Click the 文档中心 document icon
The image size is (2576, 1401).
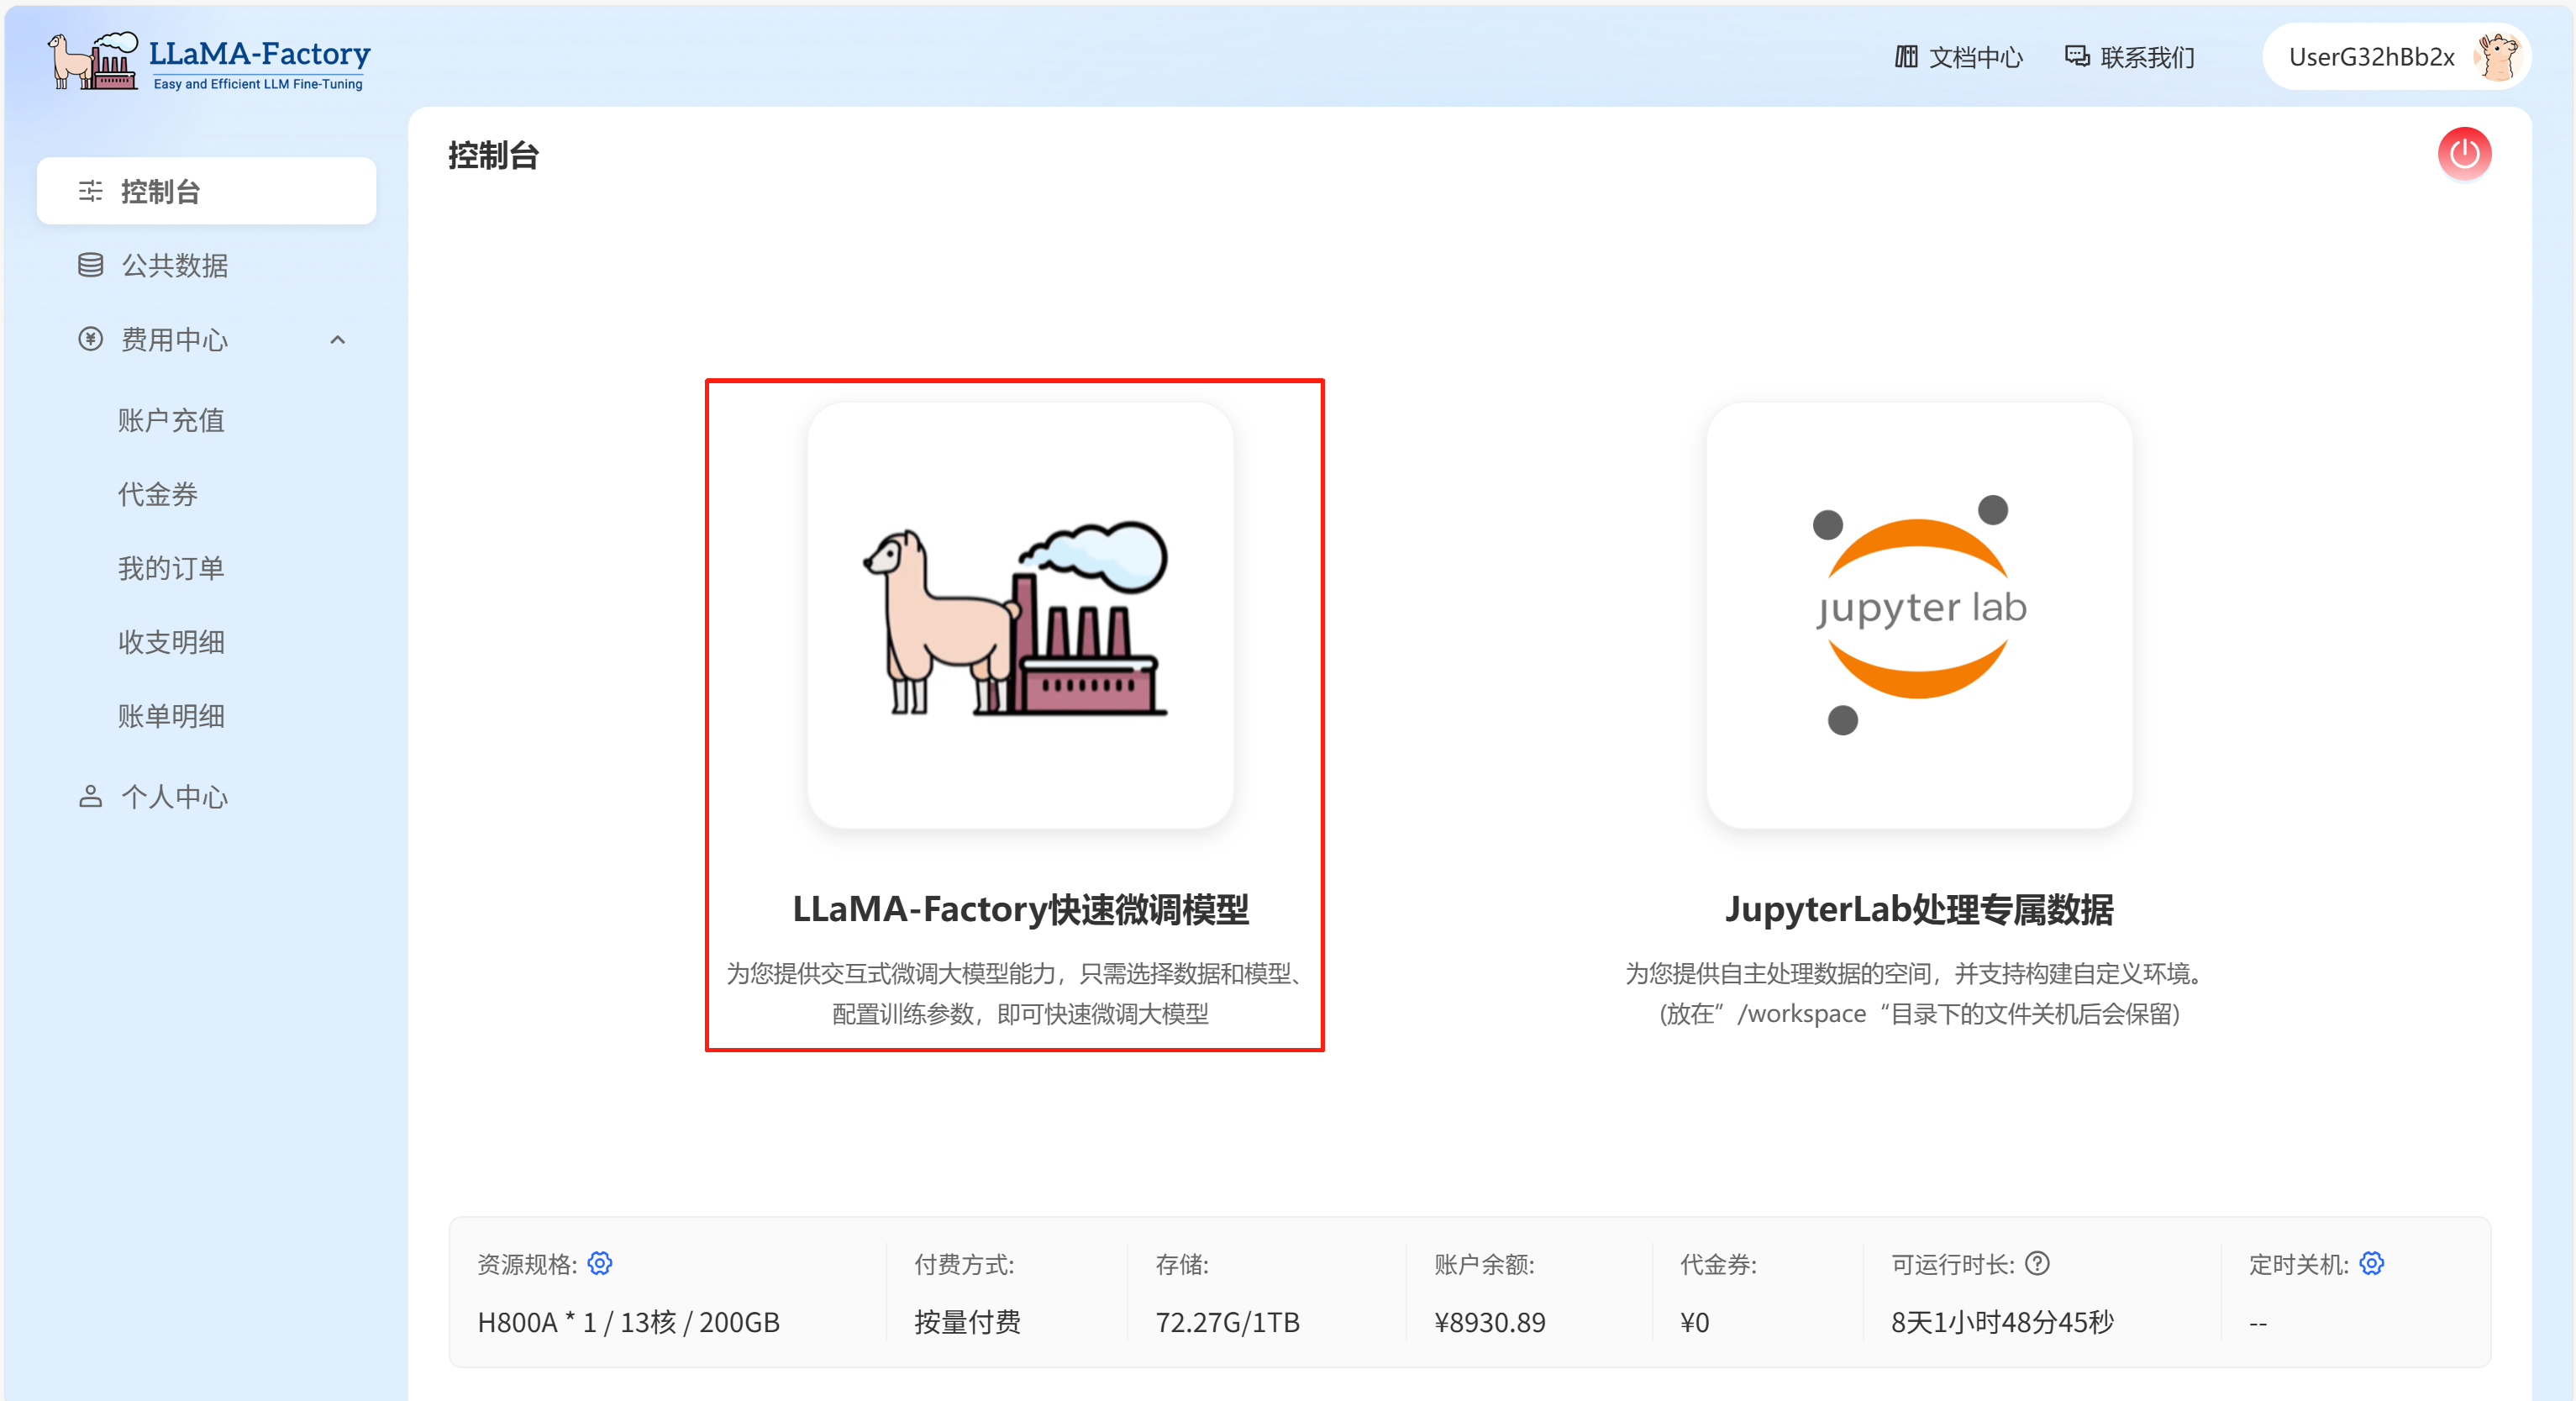[x=1906, y=56]
